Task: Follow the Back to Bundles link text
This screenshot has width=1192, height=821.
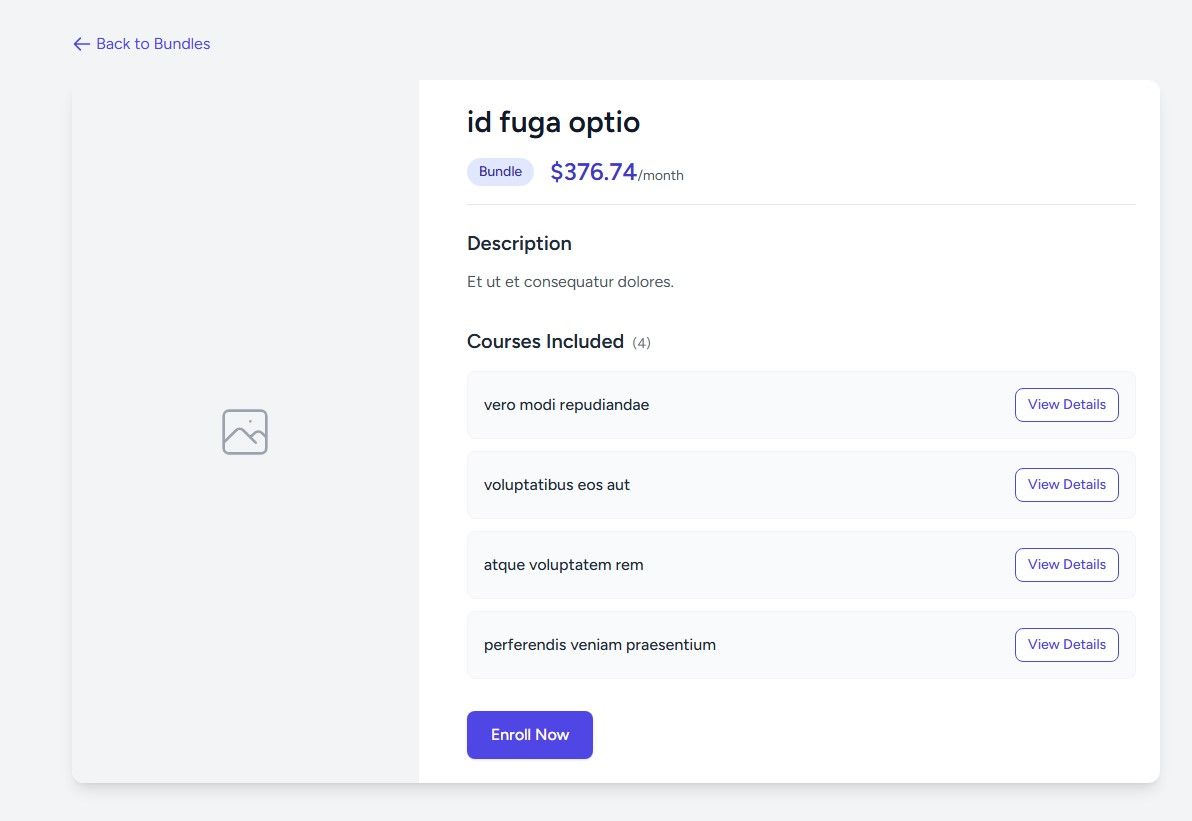Action: pyautogui.click(x=153, y=44)
